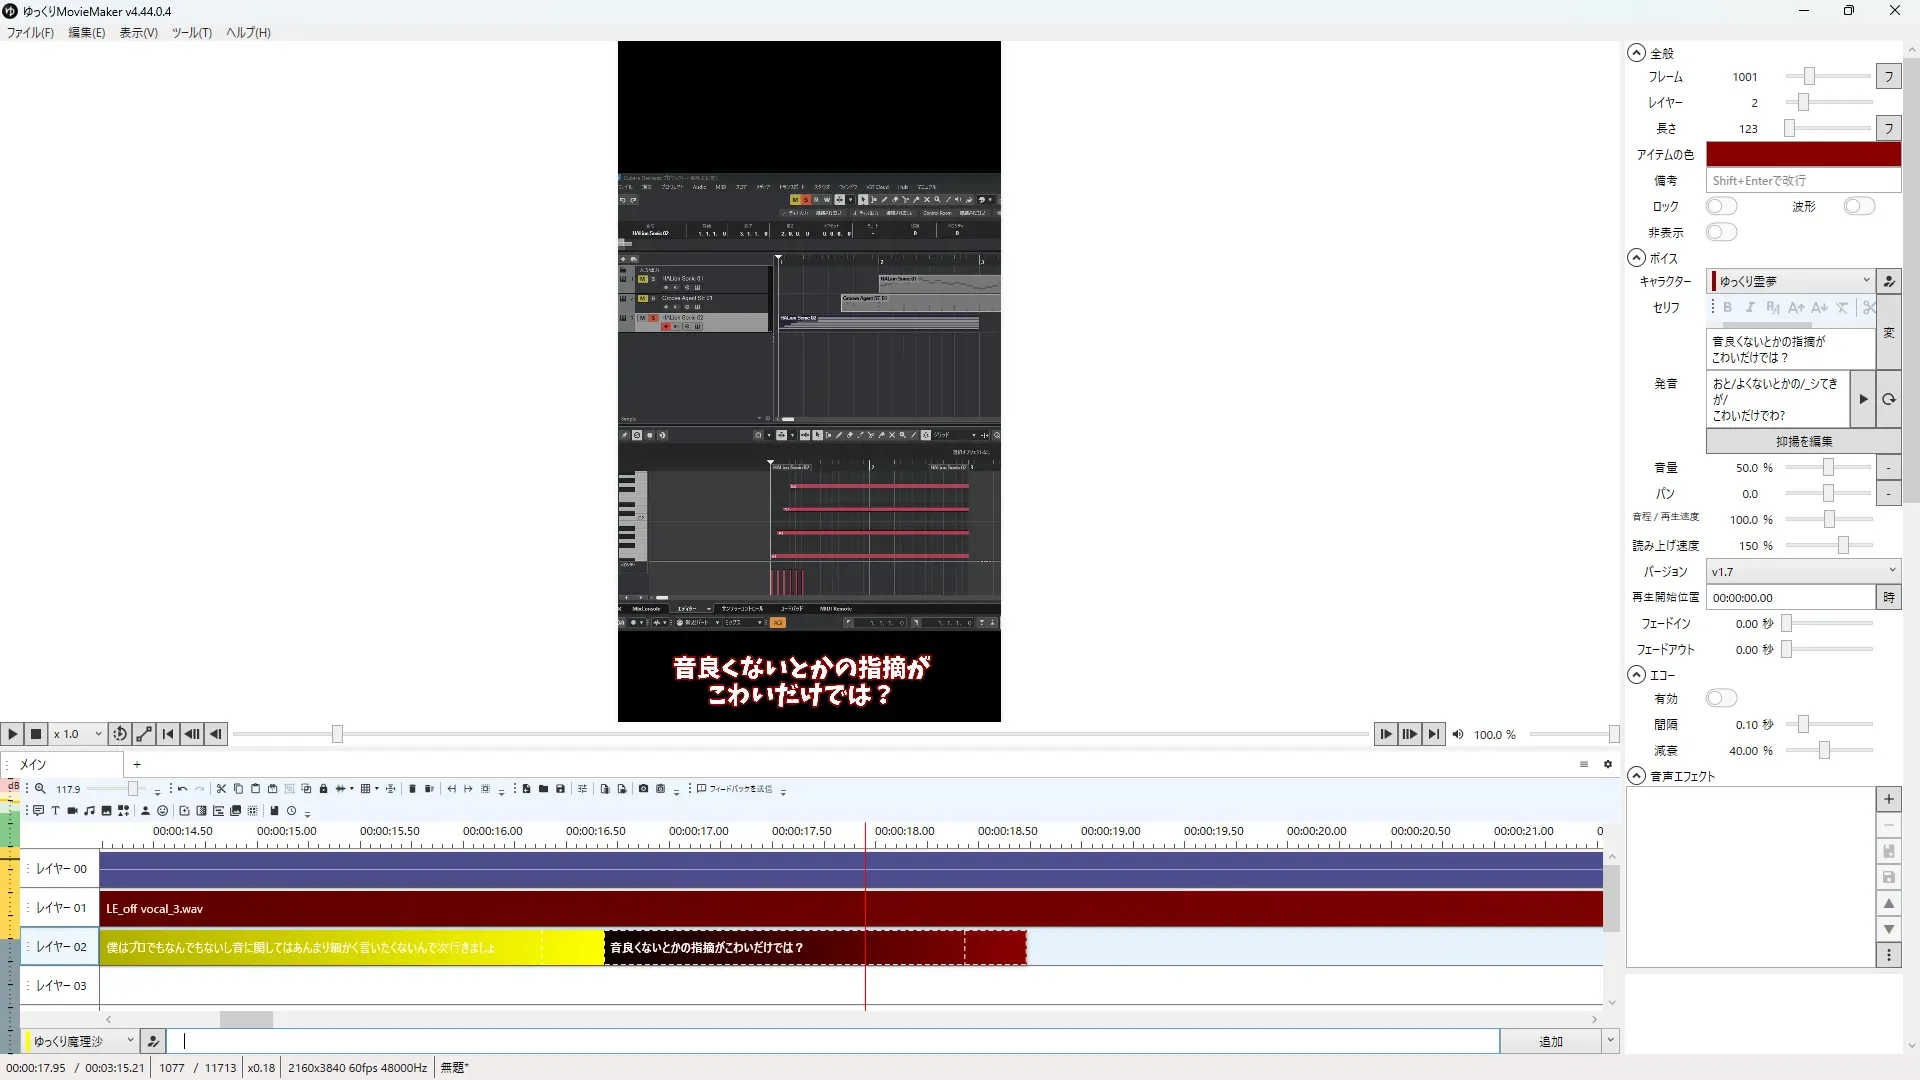Click the cut scissors icon in timeline toolbar
This screenshot has width=1920, height=1080.
pyautogui.click(x=221, y=789)
